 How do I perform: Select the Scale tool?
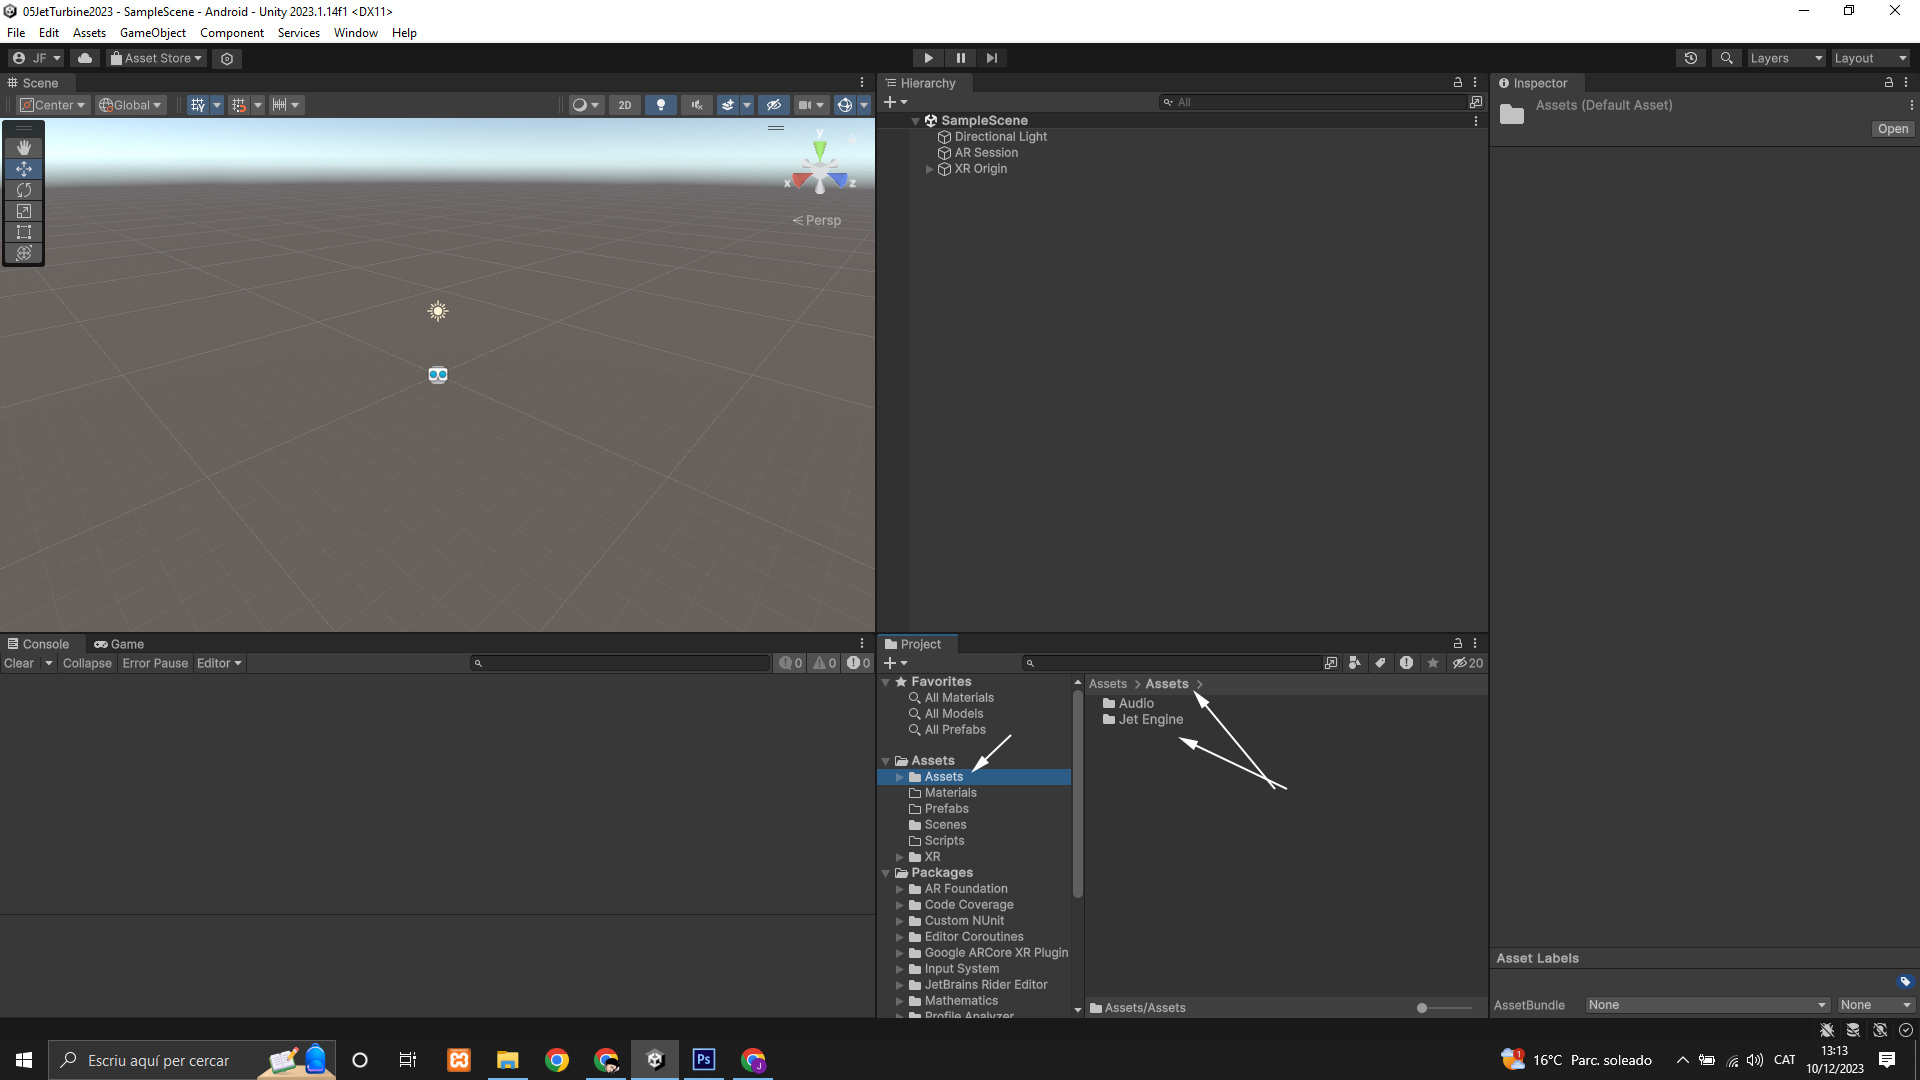coord(24,211)
